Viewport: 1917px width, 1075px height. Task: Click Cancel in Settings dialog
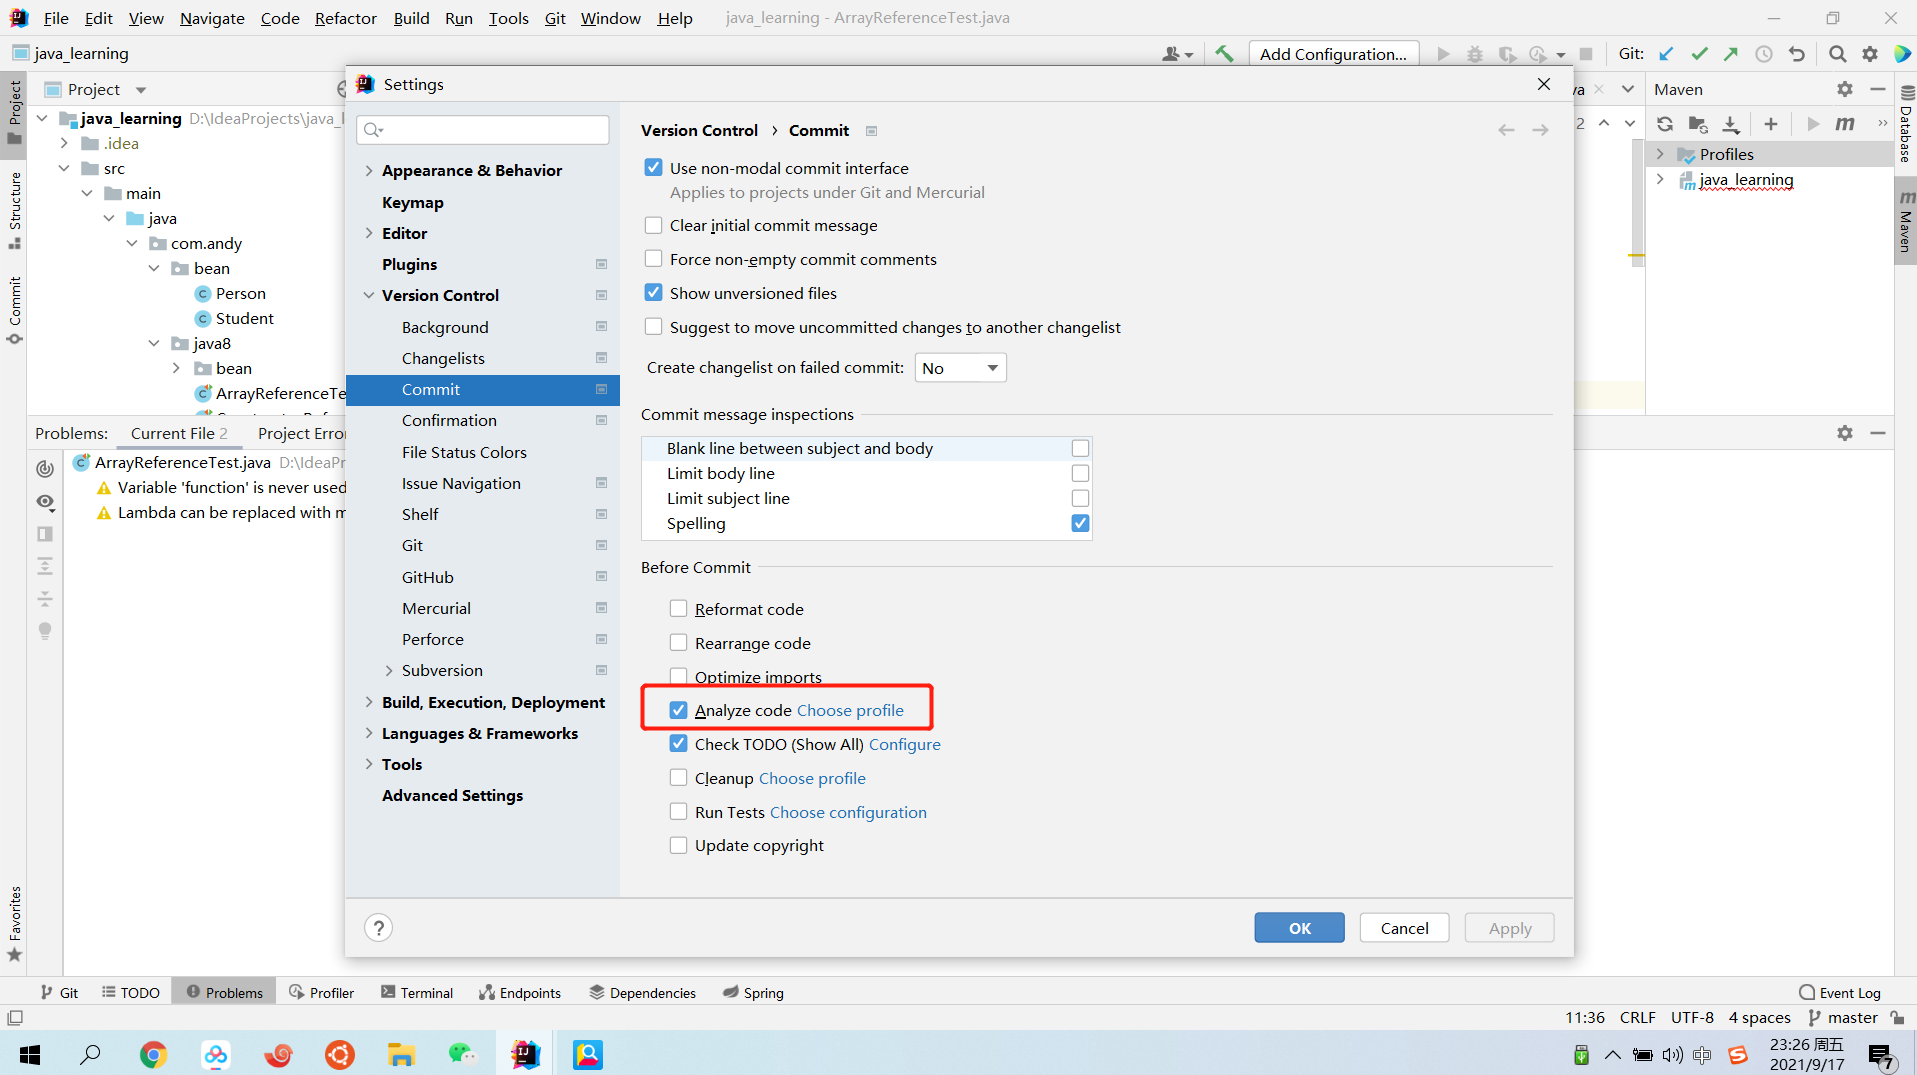pos(1404,928)
